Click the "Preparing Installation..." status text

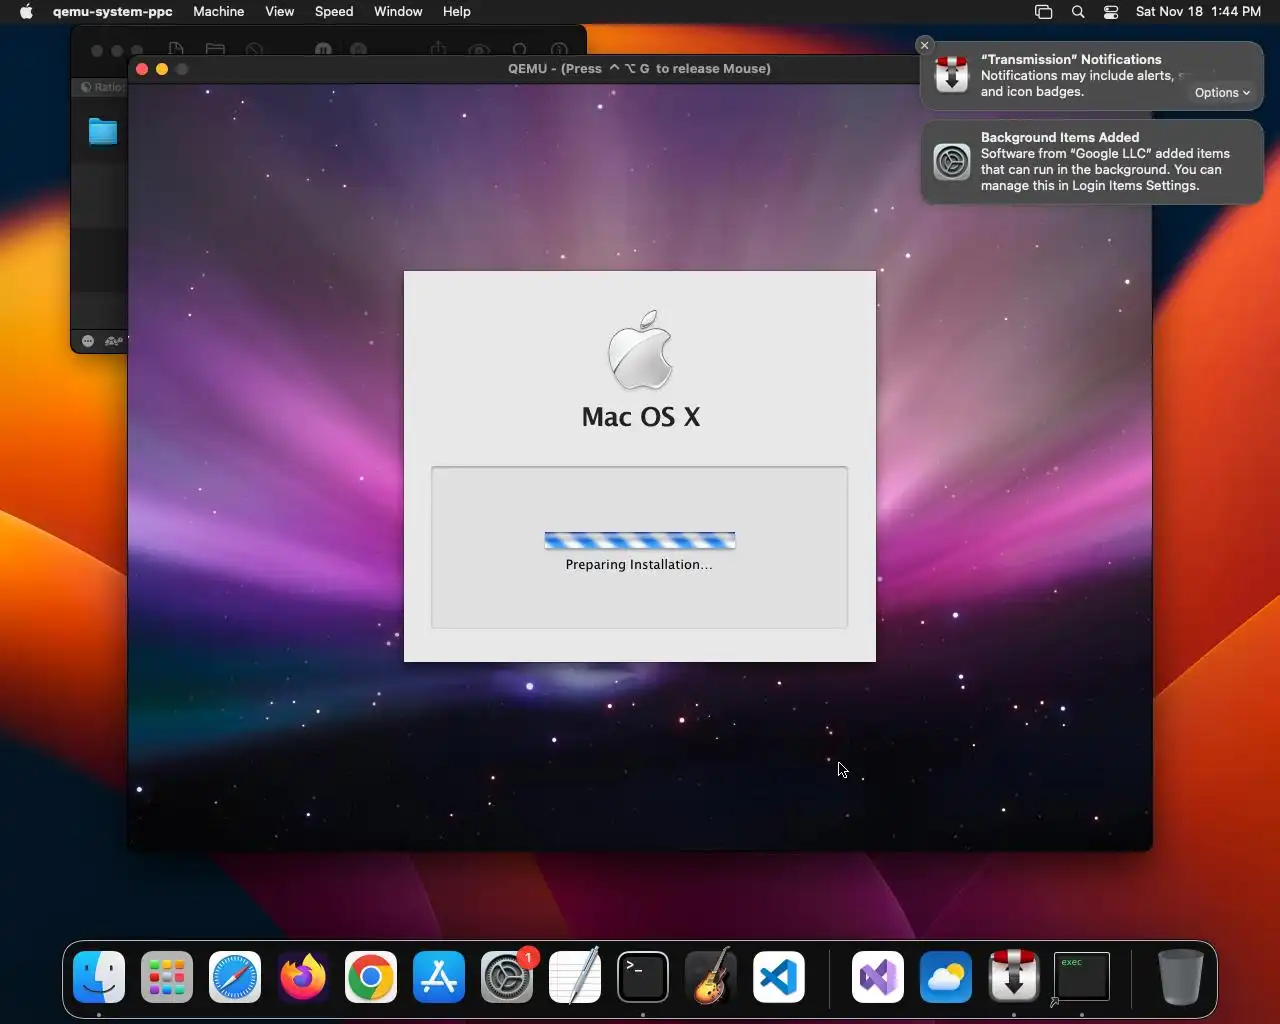pyautogui.click(x=639, y=565)
